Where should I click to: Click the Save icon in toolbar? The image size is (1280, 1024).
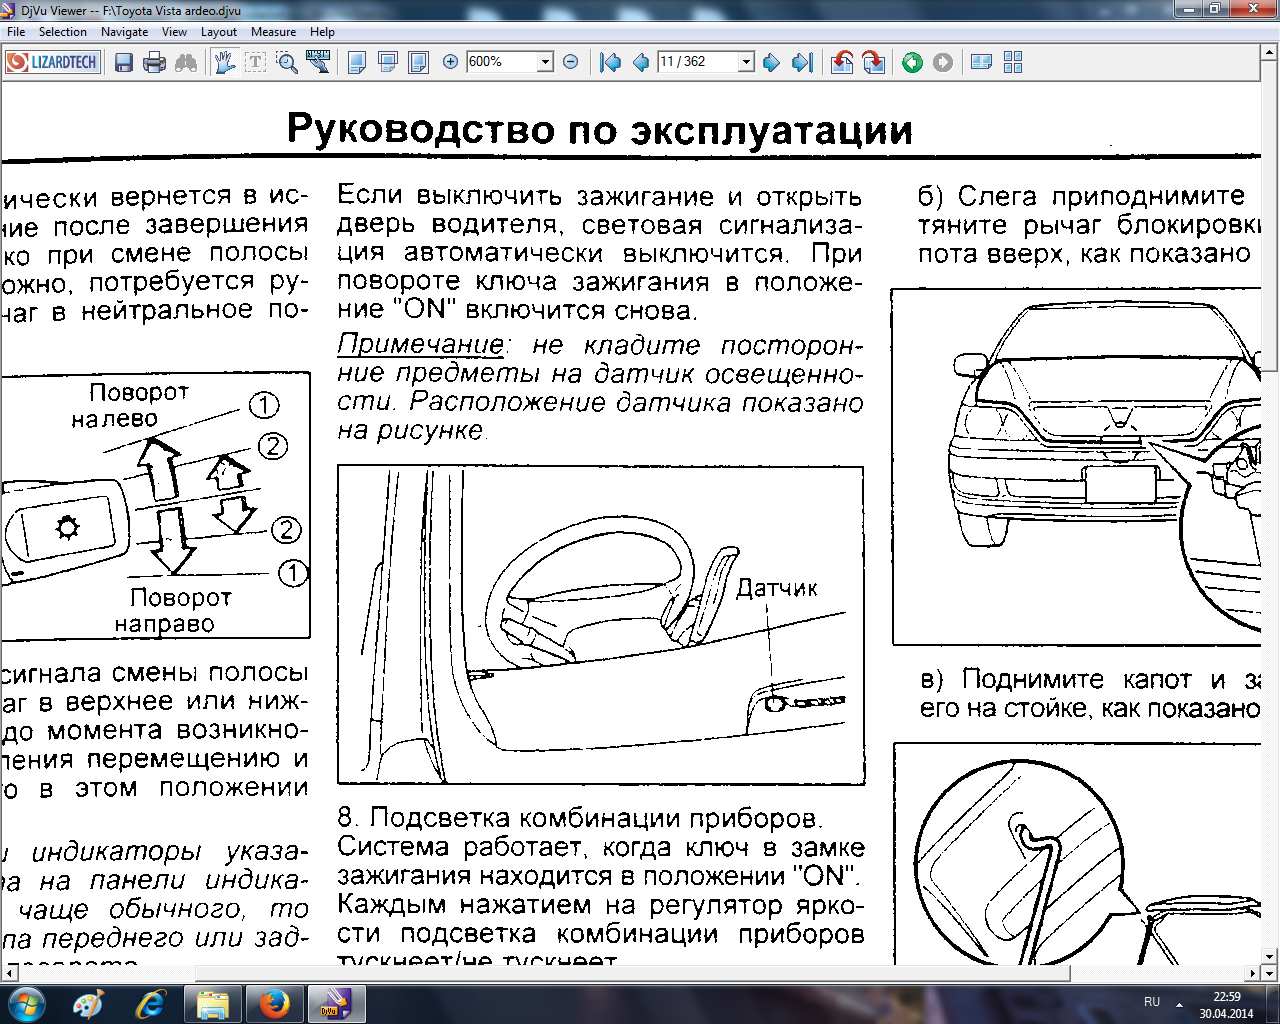[124, 63]
